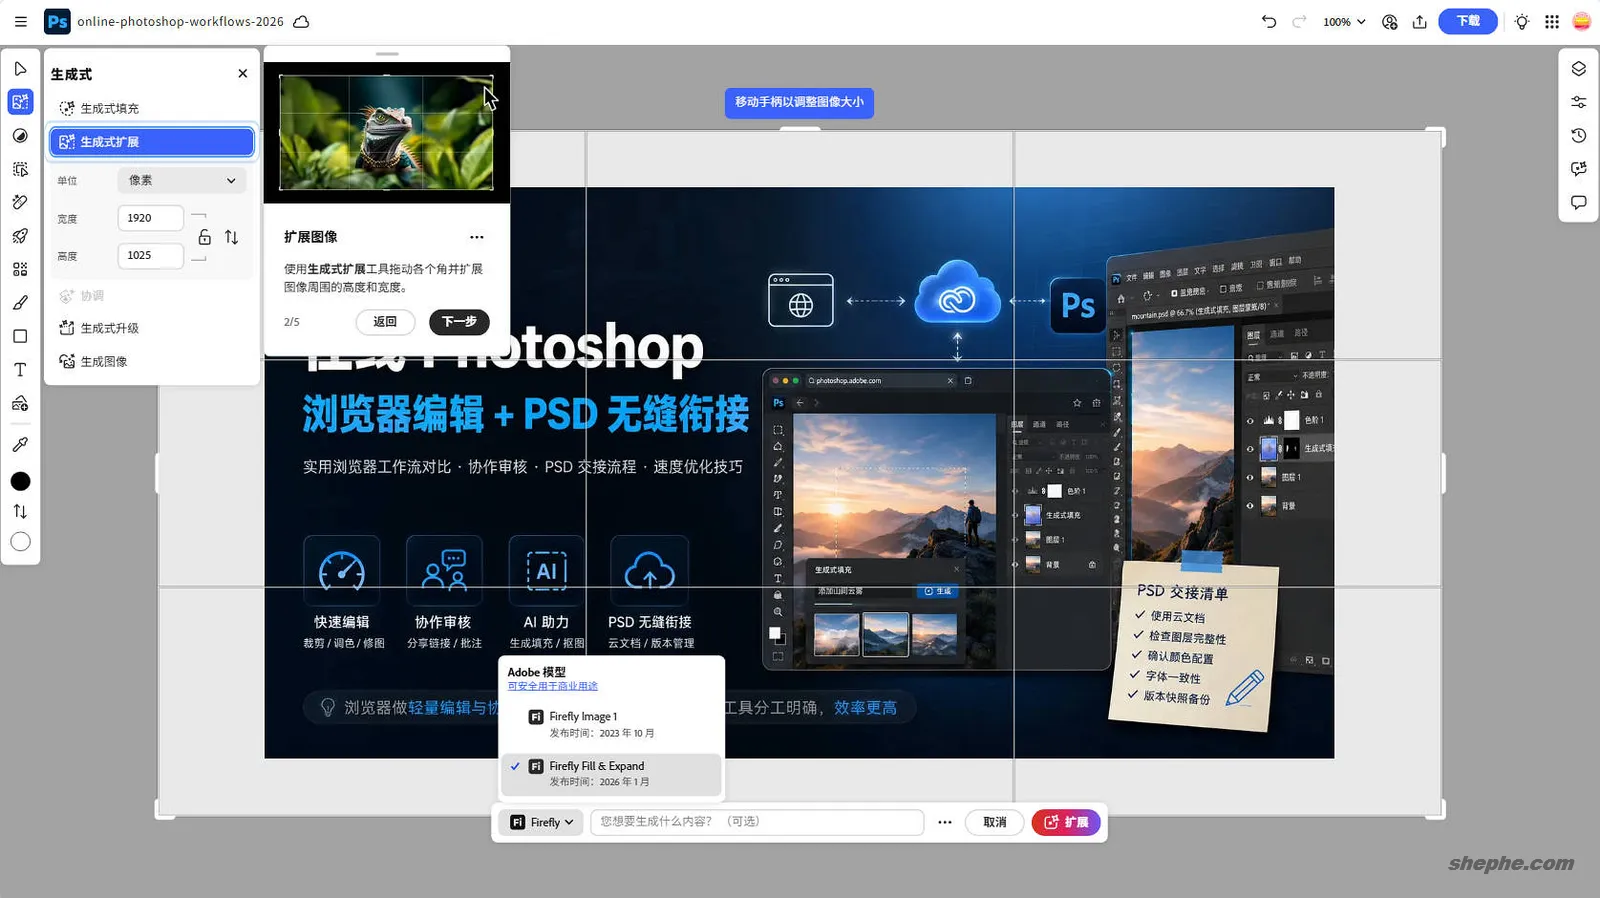Screen dimensions: 1600x898
Task: Toggle the aspect ratio lock icon
Action: (x=204, y=237)
